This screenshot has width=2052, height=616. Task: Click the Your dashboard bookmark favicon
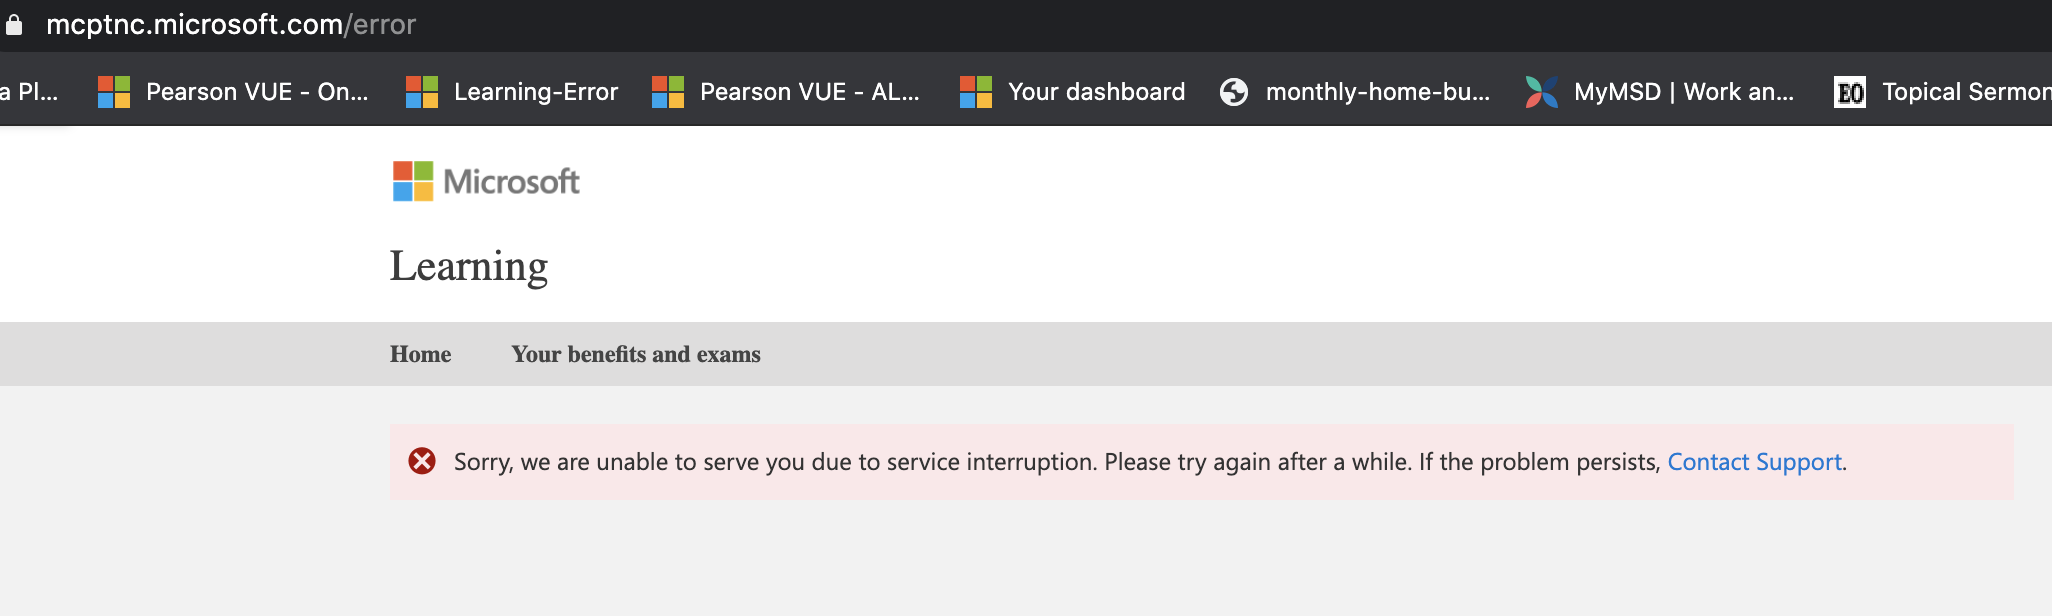(x=976, y=92)
